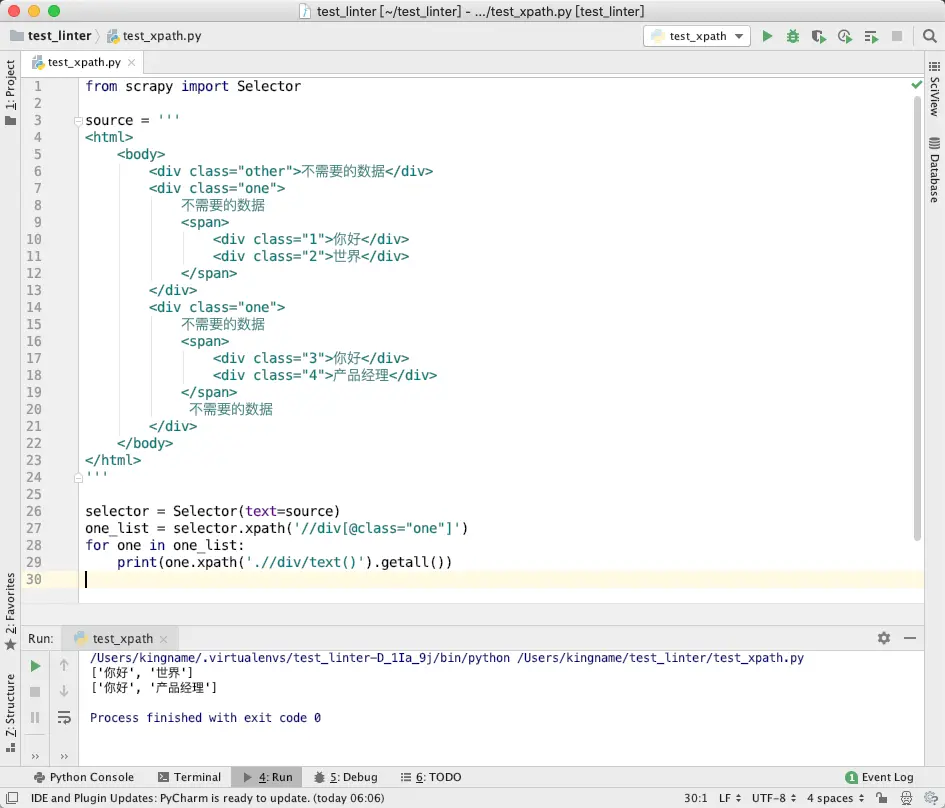The width and height of the screenshot is (945, 808).
Task: Collapse the source string fold at line 3
Action: click(x=78, y=121)
